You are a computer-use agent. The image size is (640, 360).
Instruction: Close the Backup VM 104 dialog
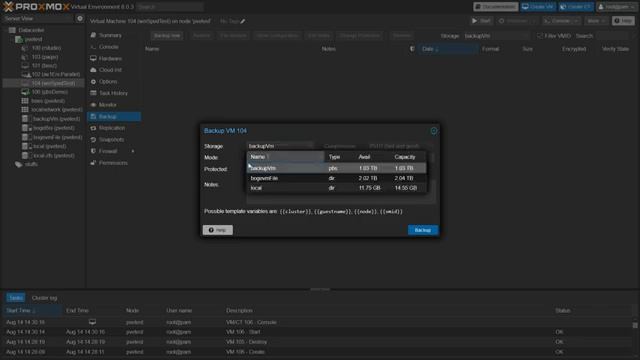pos(433,131)
